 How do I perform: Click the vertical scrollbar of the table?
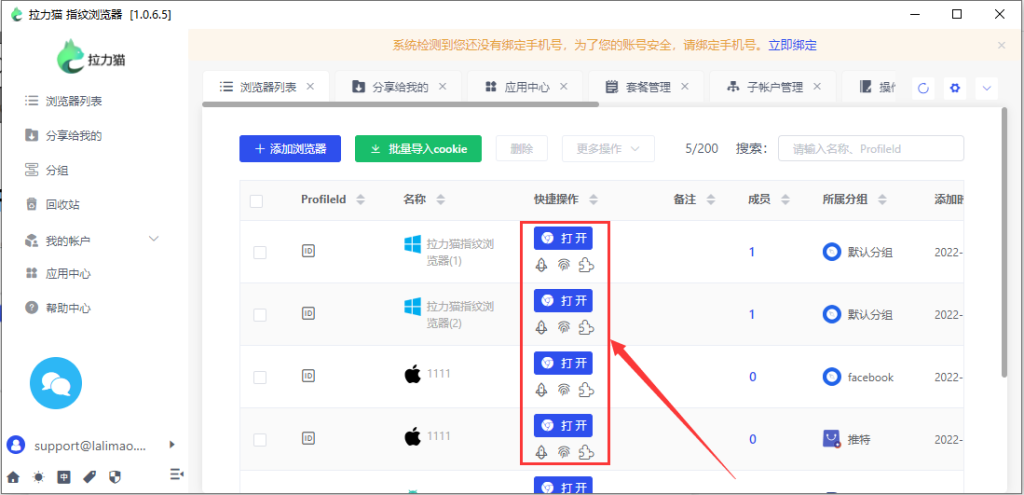(1003, 243)
